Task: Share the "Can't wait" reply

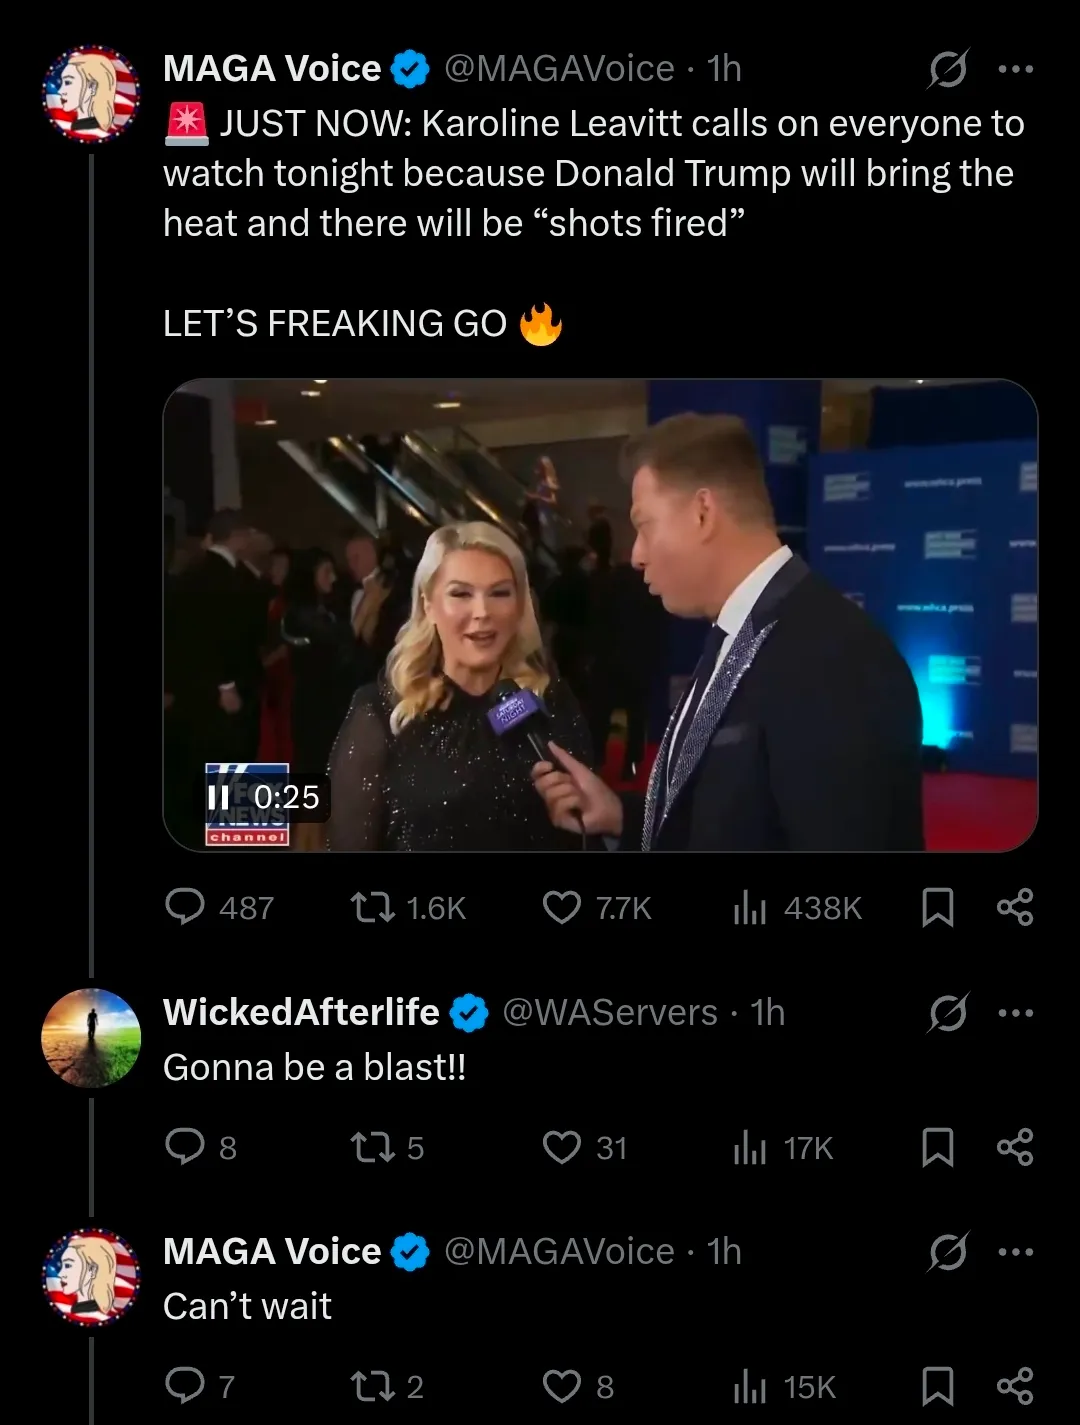Action: (x=1015, y=1386)
